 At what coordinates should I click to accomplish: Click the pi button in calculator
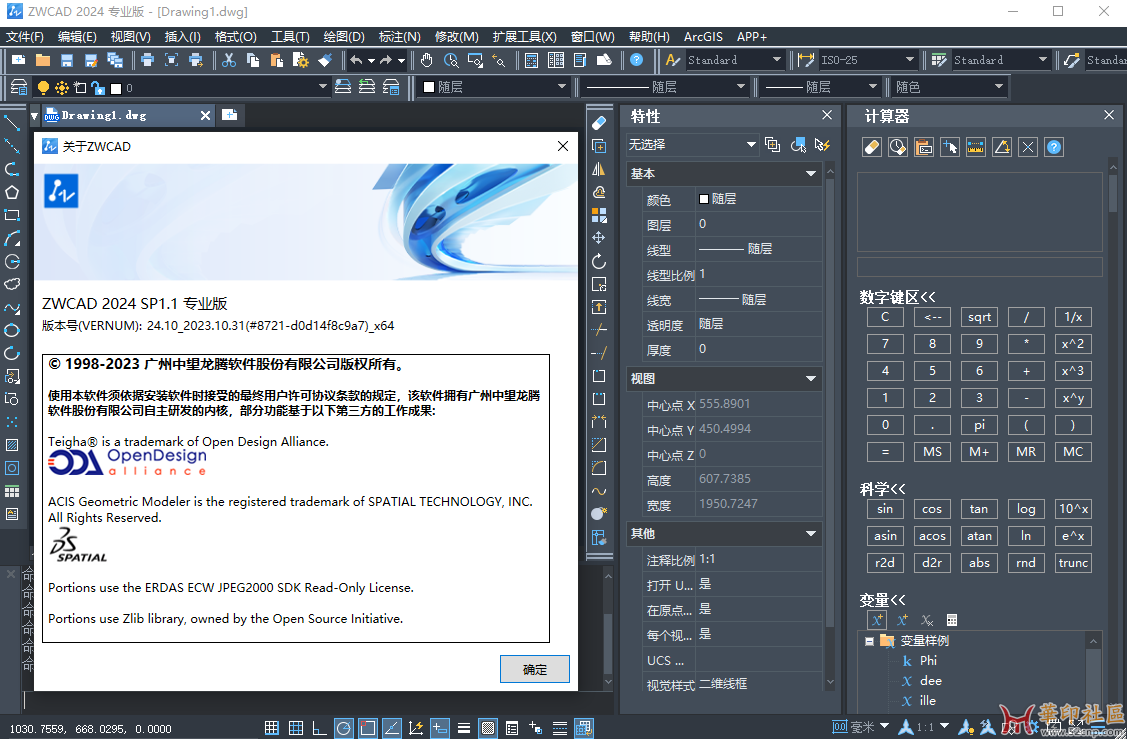[979, 425]
